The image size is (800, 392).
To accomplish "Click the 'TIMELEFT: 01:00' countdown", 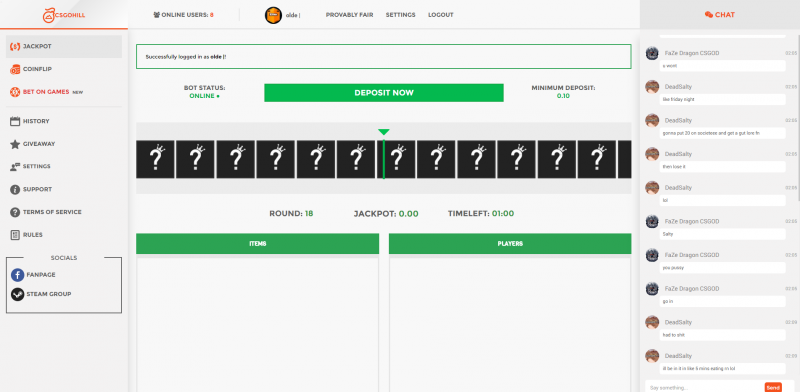I will [x=481, y=214].
